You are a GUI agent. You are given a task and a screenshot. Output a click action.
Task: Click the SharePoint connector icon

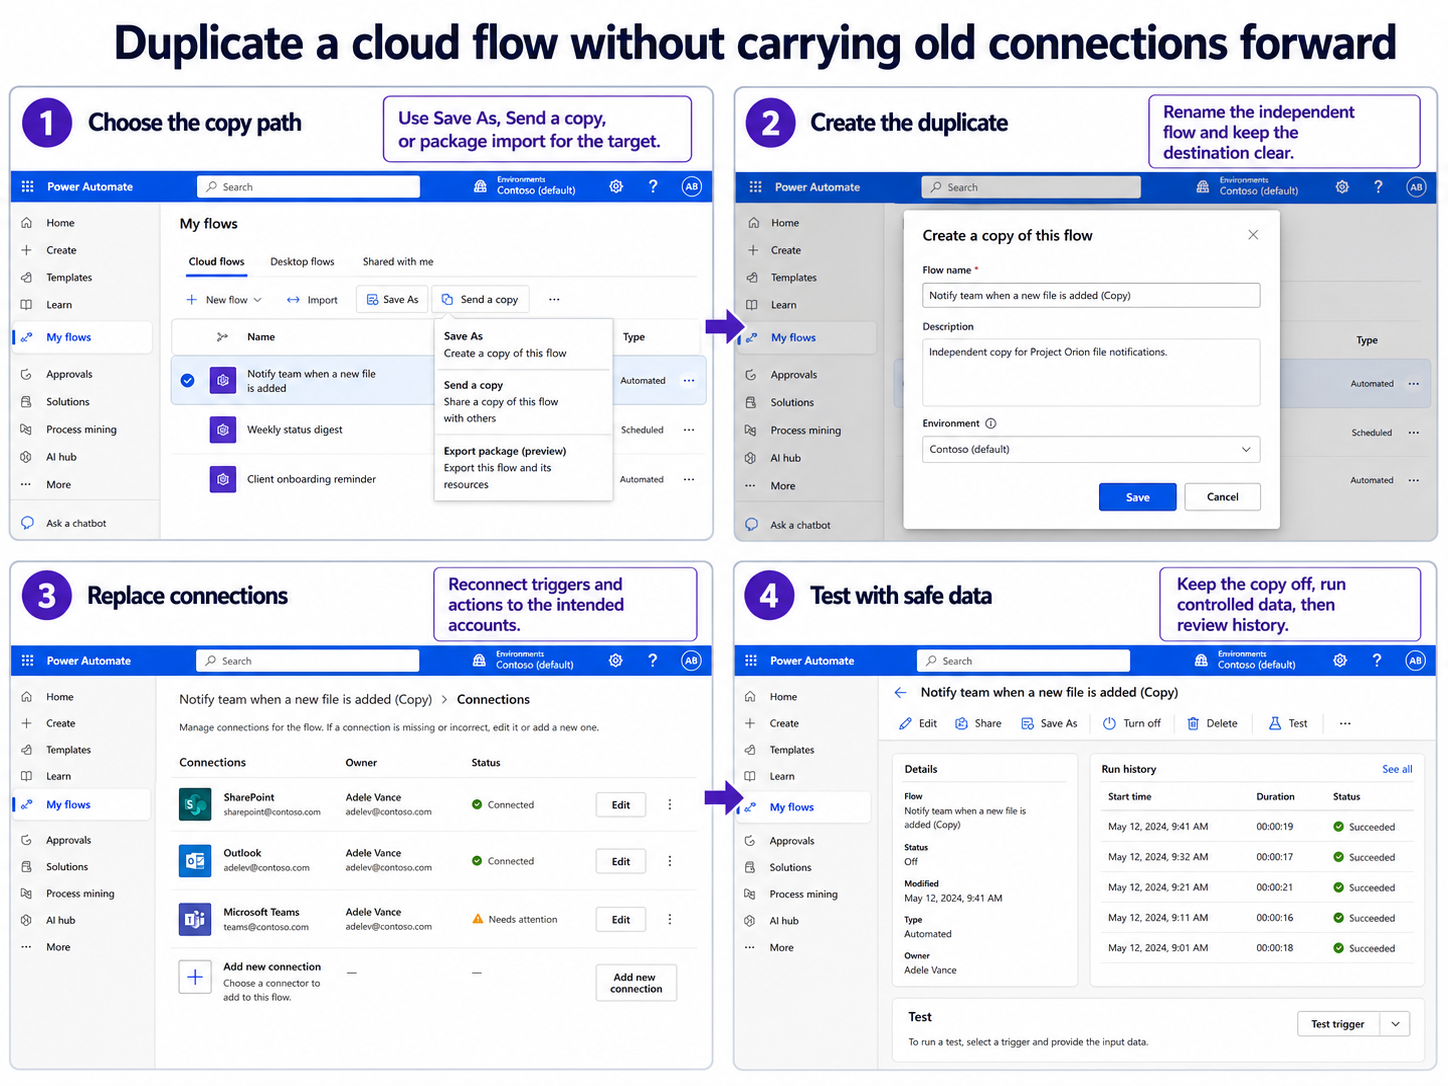[195, 804]
